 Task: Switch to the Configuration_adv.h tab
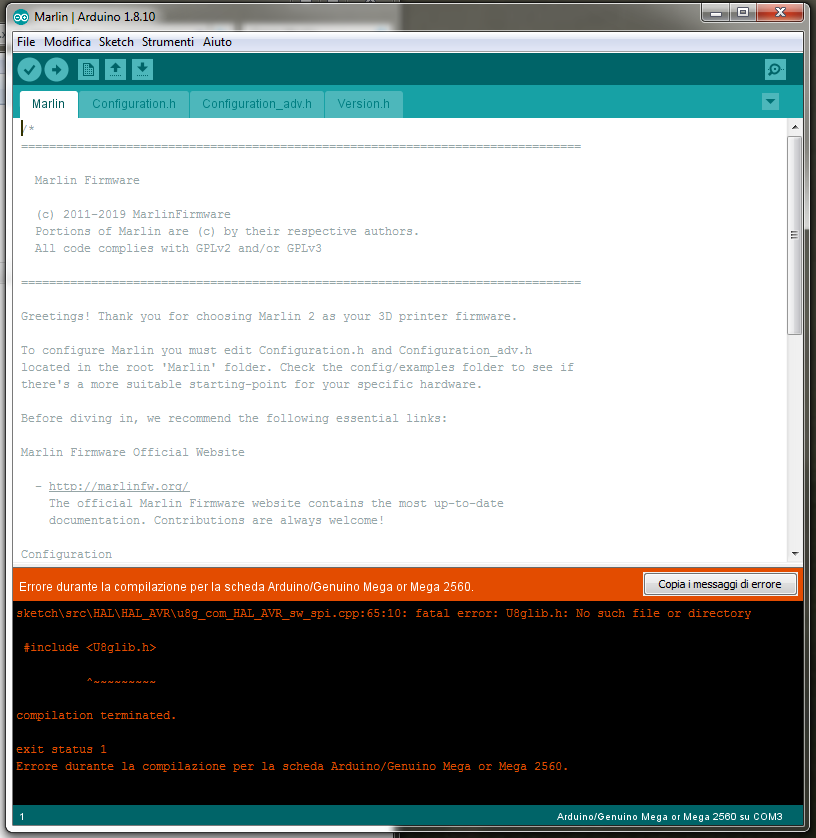pyautogui.click(x=257, y=104)
